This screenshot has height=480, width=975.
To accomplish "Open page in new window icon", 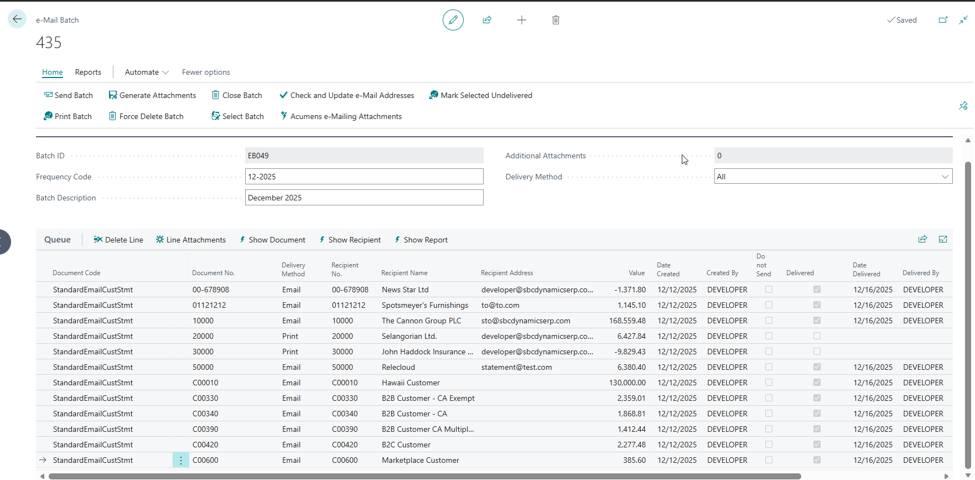I will (943, 20).
